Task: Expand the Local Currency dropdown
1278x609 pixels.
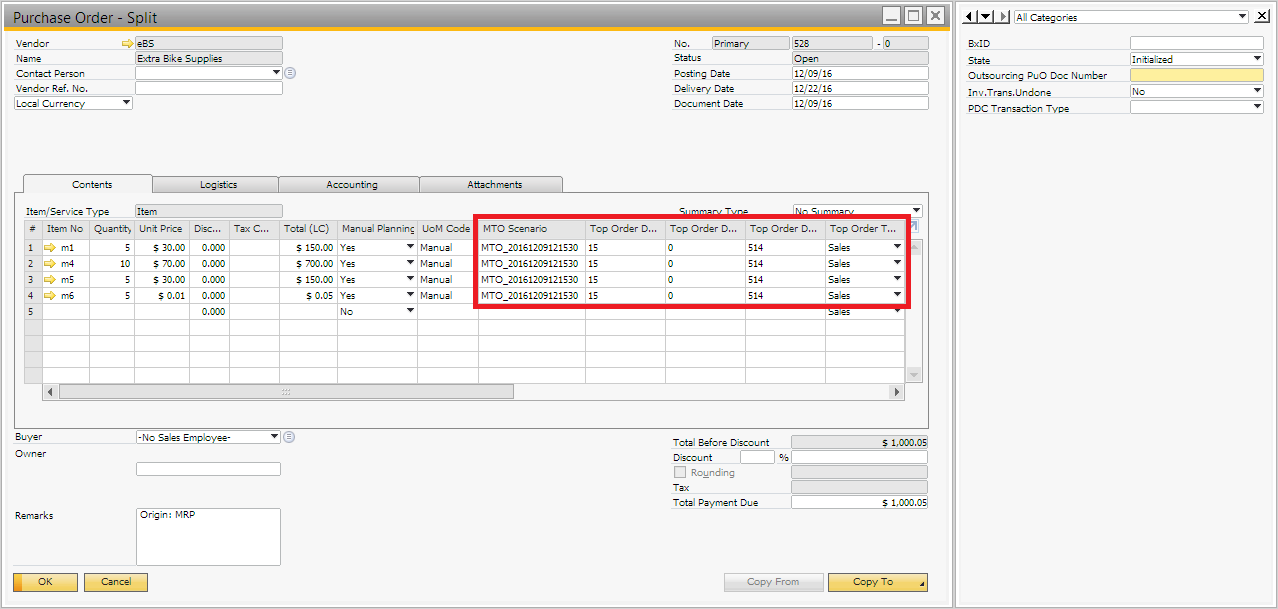Action: tap(126, 103)
